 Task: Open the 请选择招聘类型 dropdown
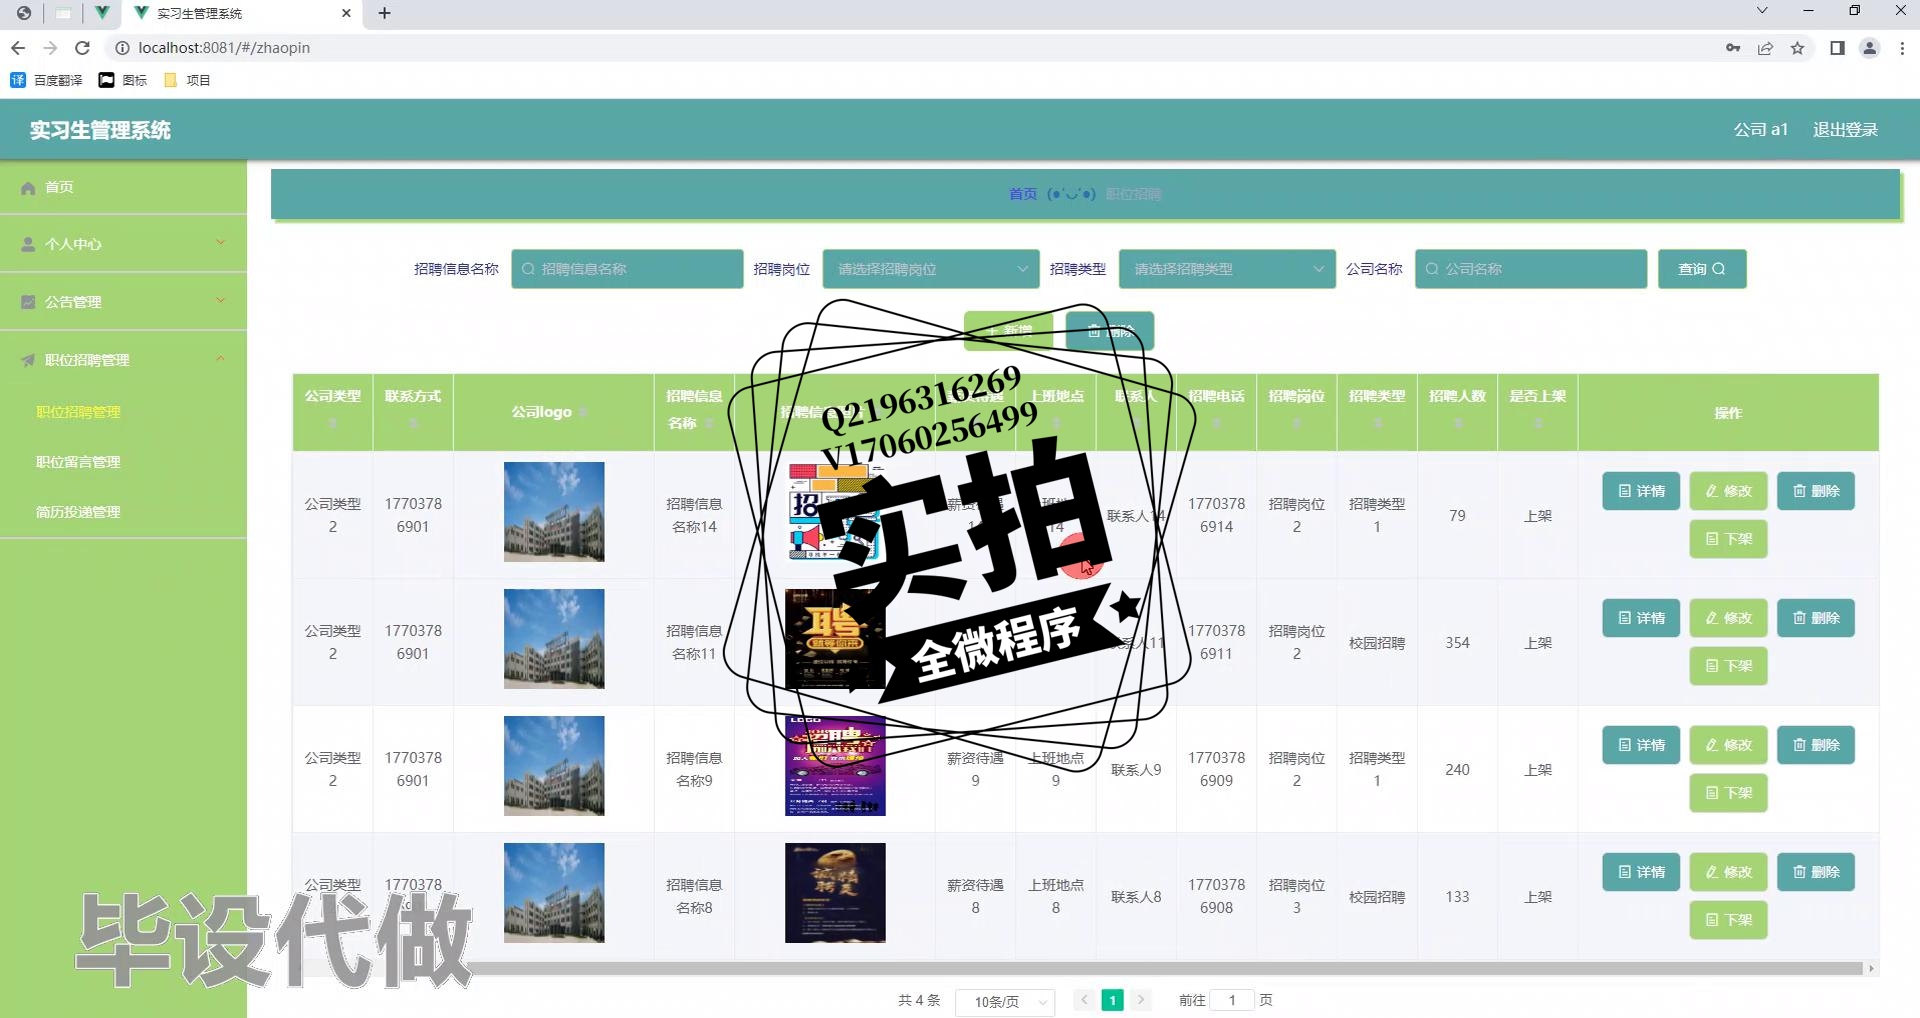coord(1227,269)
